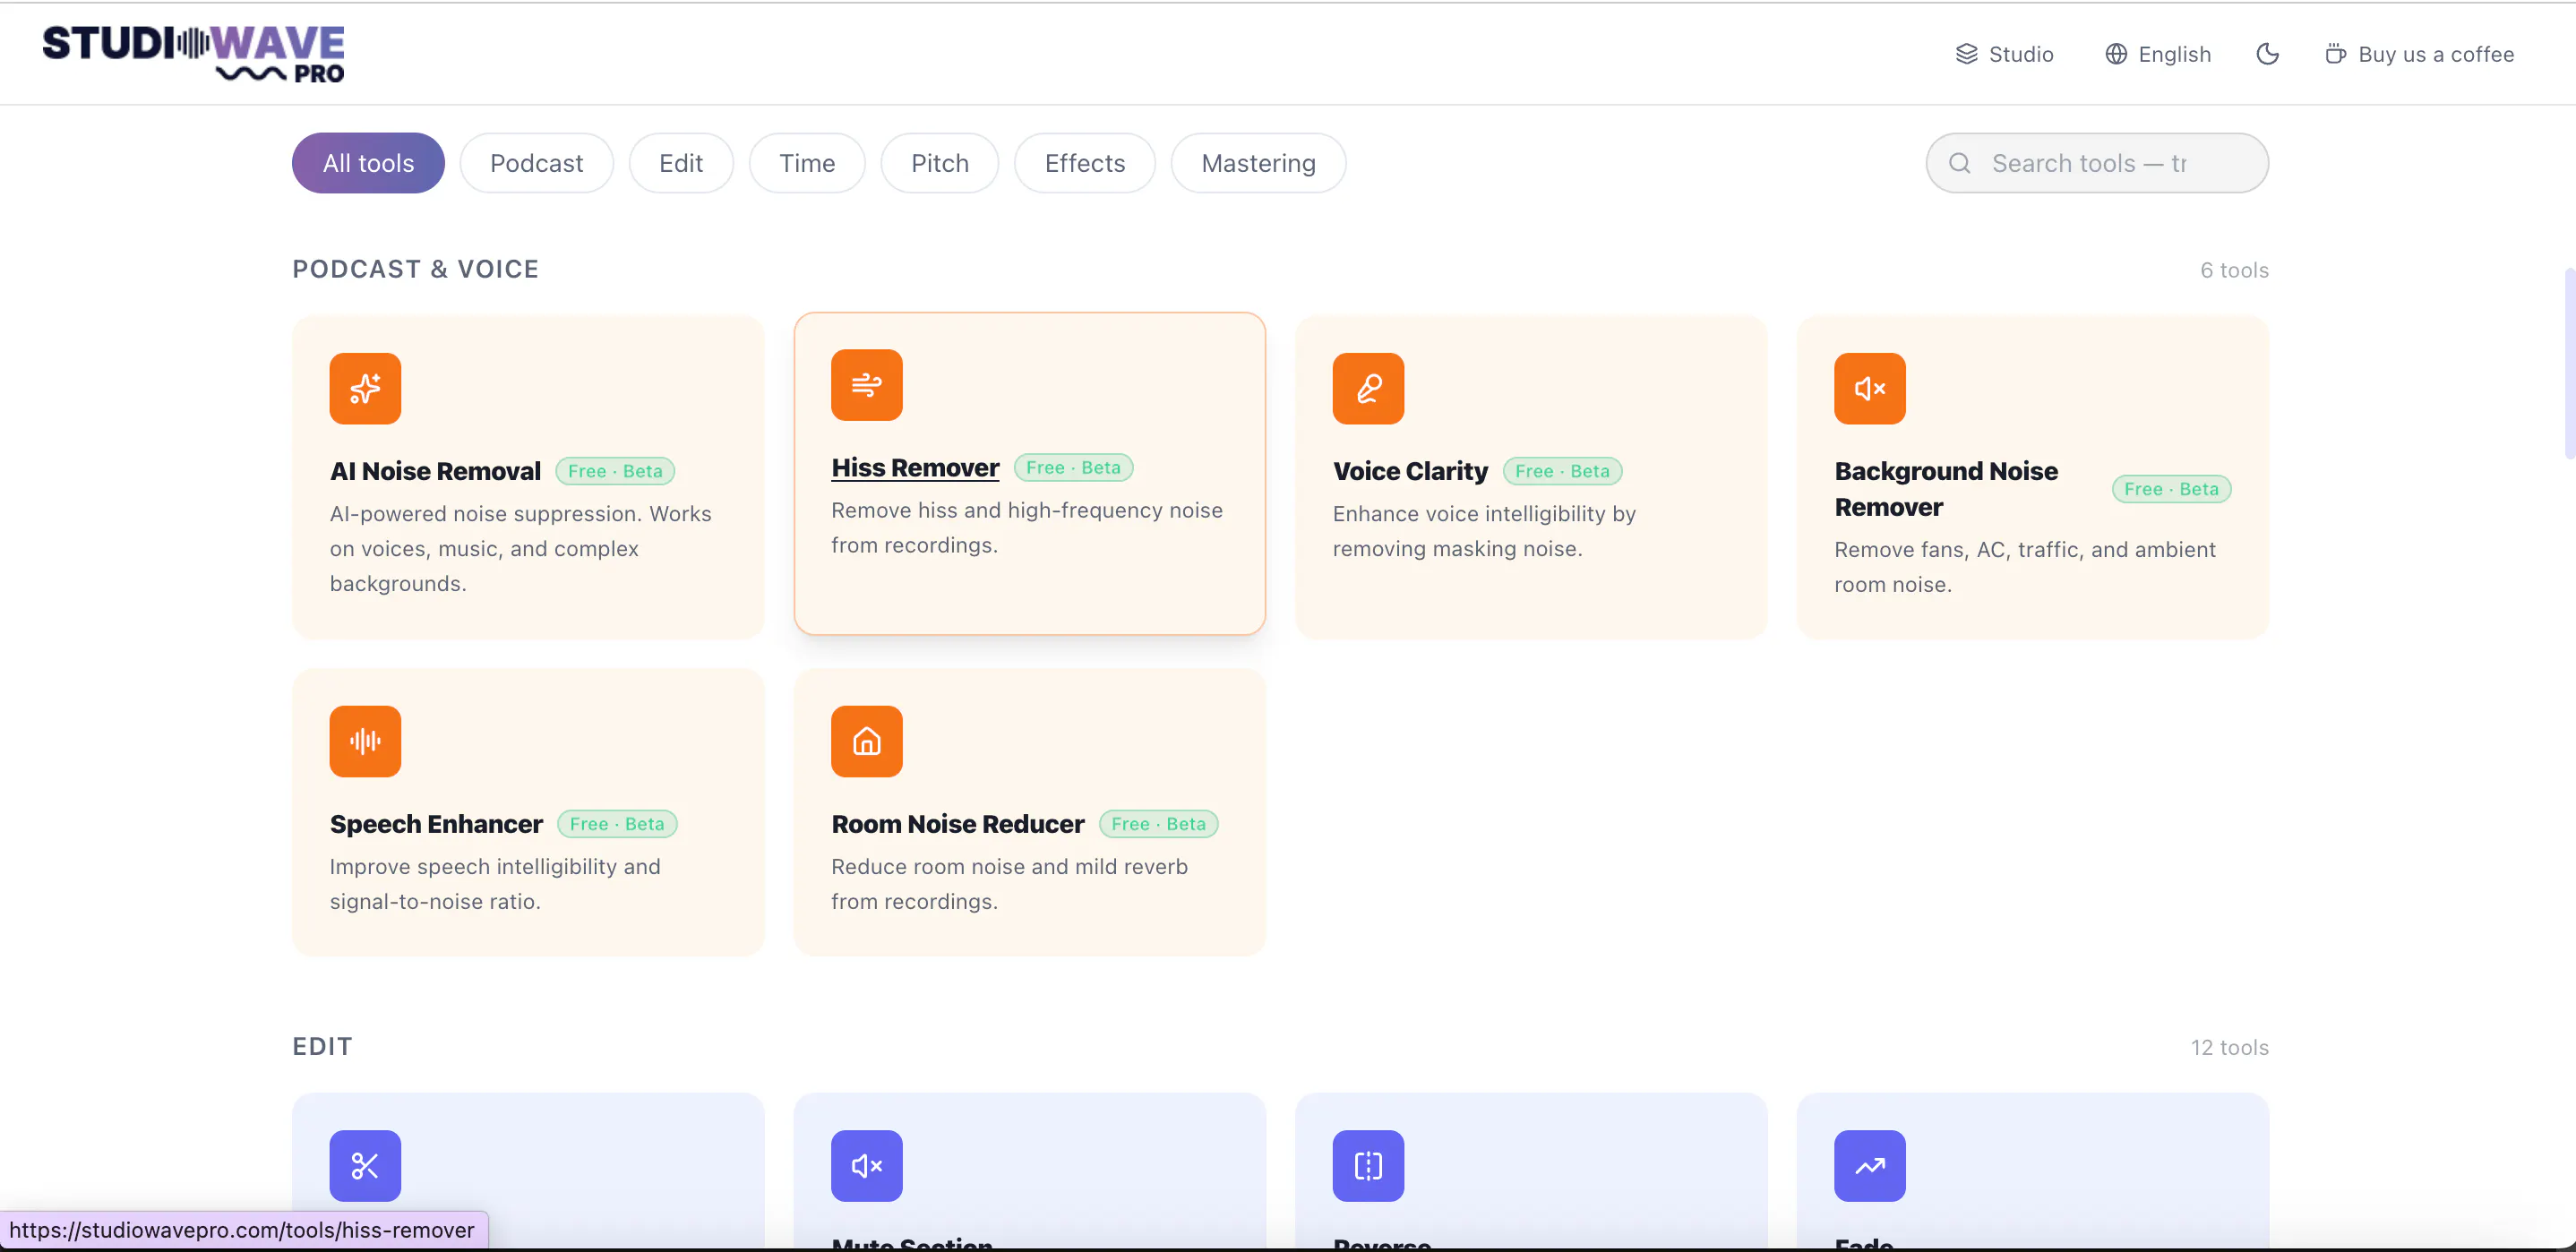The height and width of the screenshot is (1252, 2576).
Task: Click the AI Noise Removal sparkle icon
Action: click(x=365, y=388)
